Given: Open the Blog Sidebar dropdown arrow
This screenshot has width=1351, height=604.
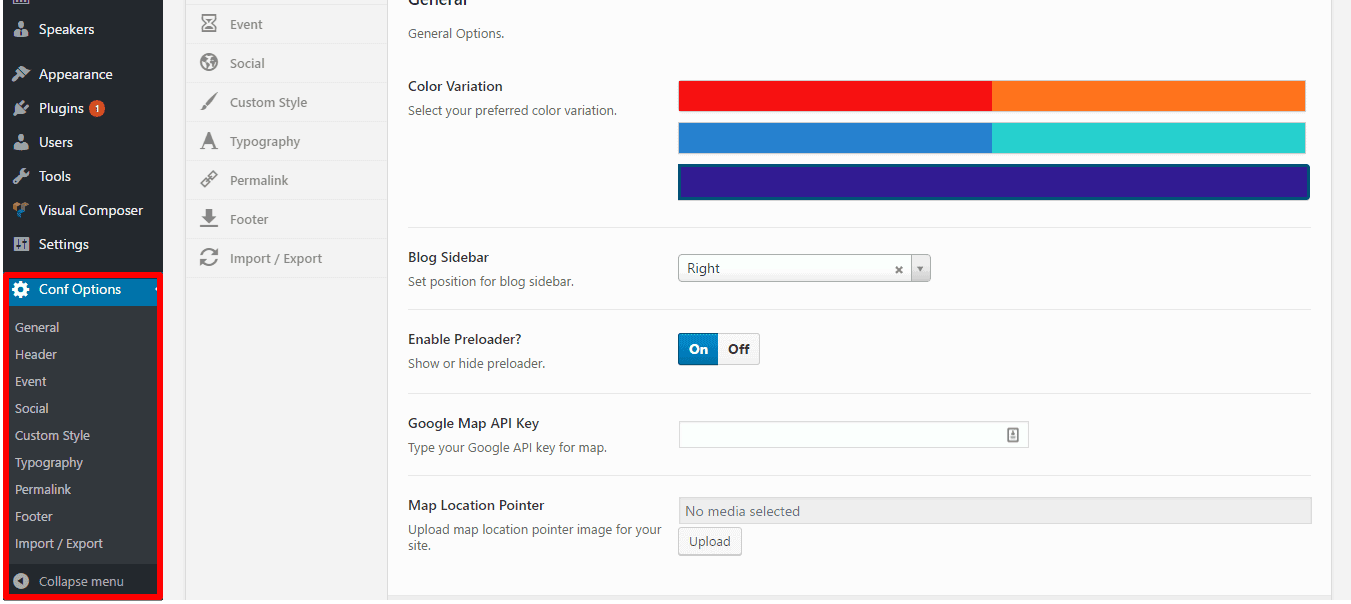Looking at the screenshot, I should pos(920,269).
